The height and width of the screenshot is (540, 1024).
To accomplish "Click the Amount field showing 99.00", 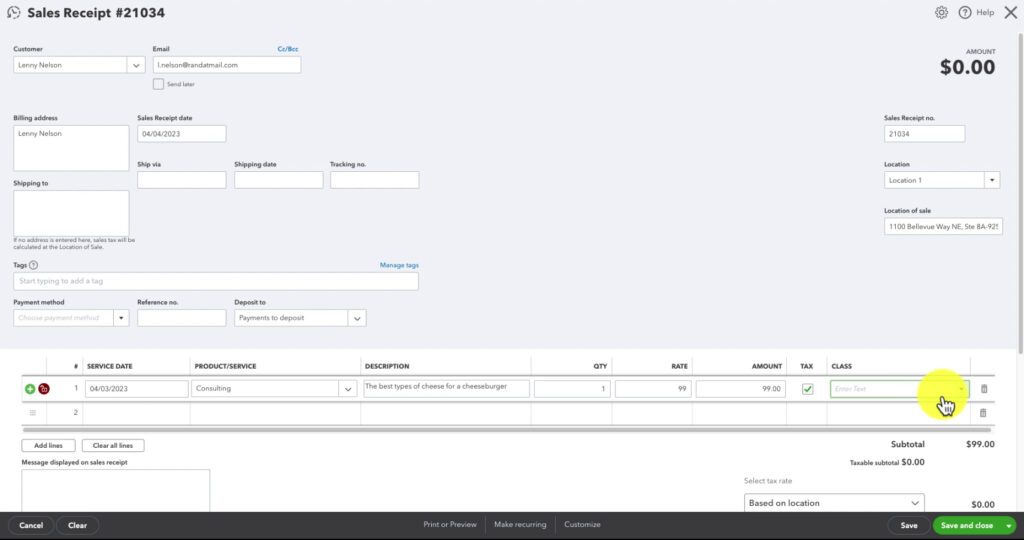I will pos(741,389).
